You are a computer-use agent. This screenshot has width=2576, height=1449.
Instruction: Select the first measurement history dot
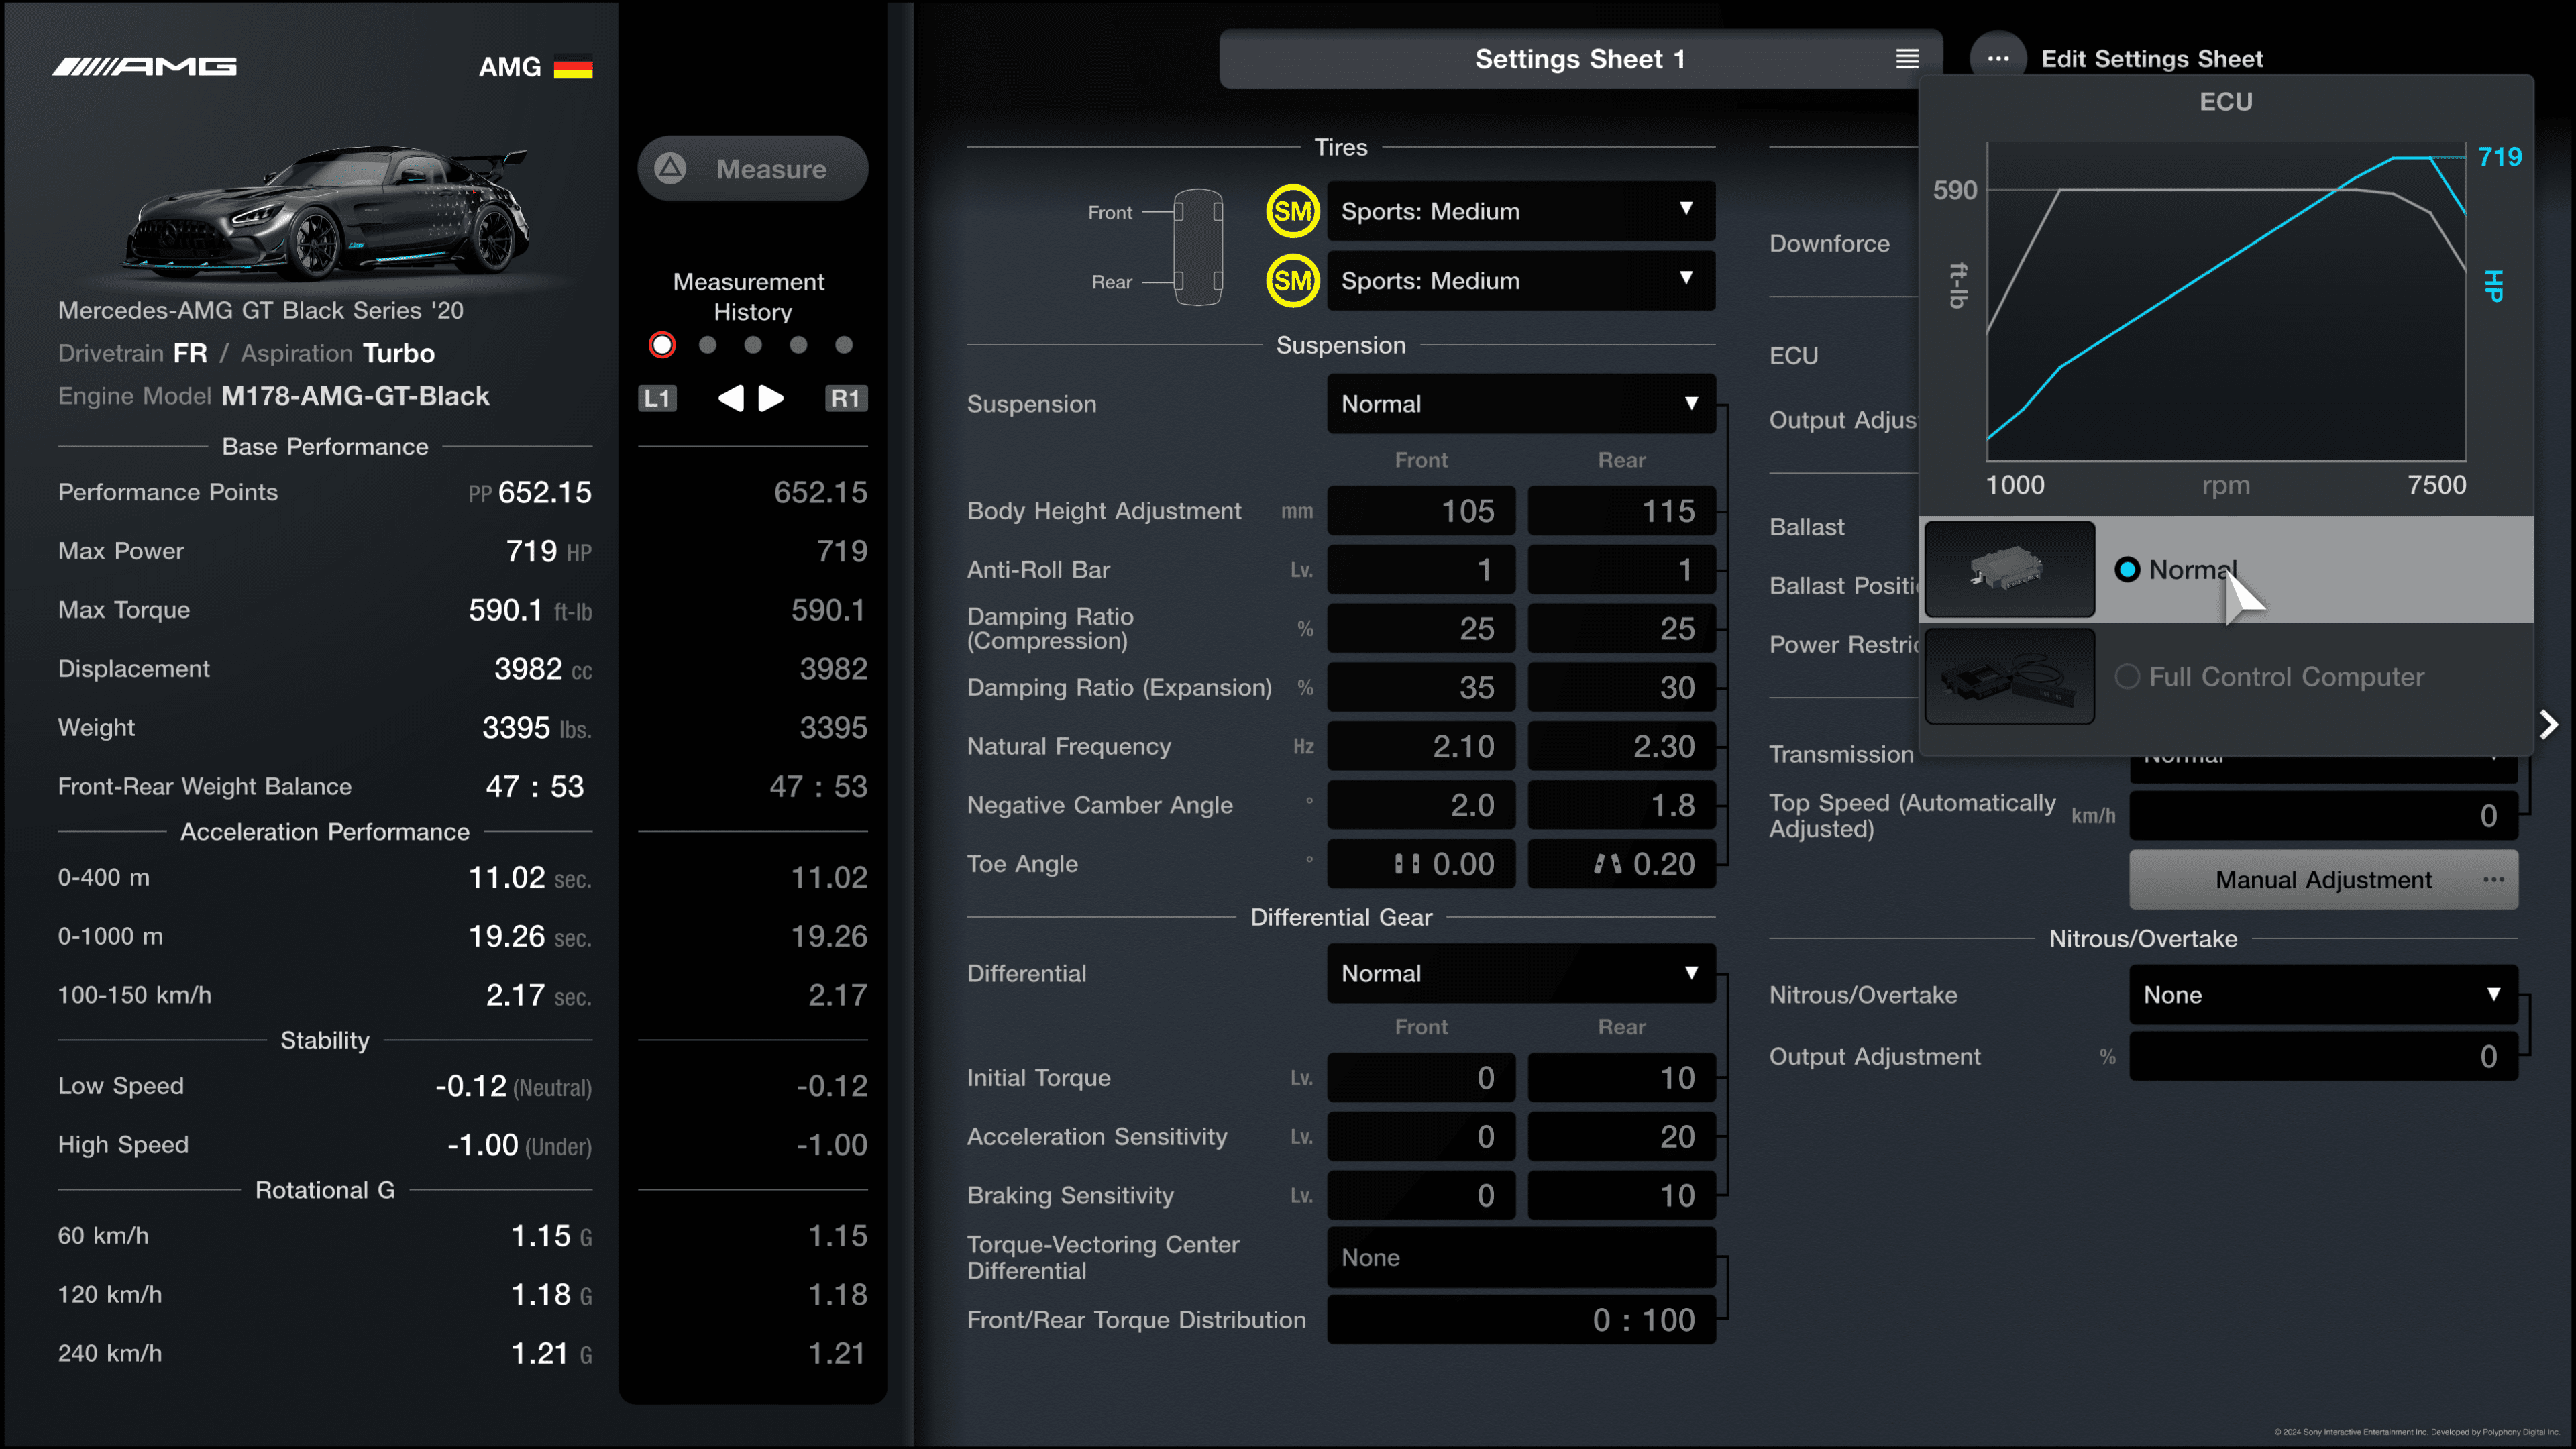click(662, 345)
